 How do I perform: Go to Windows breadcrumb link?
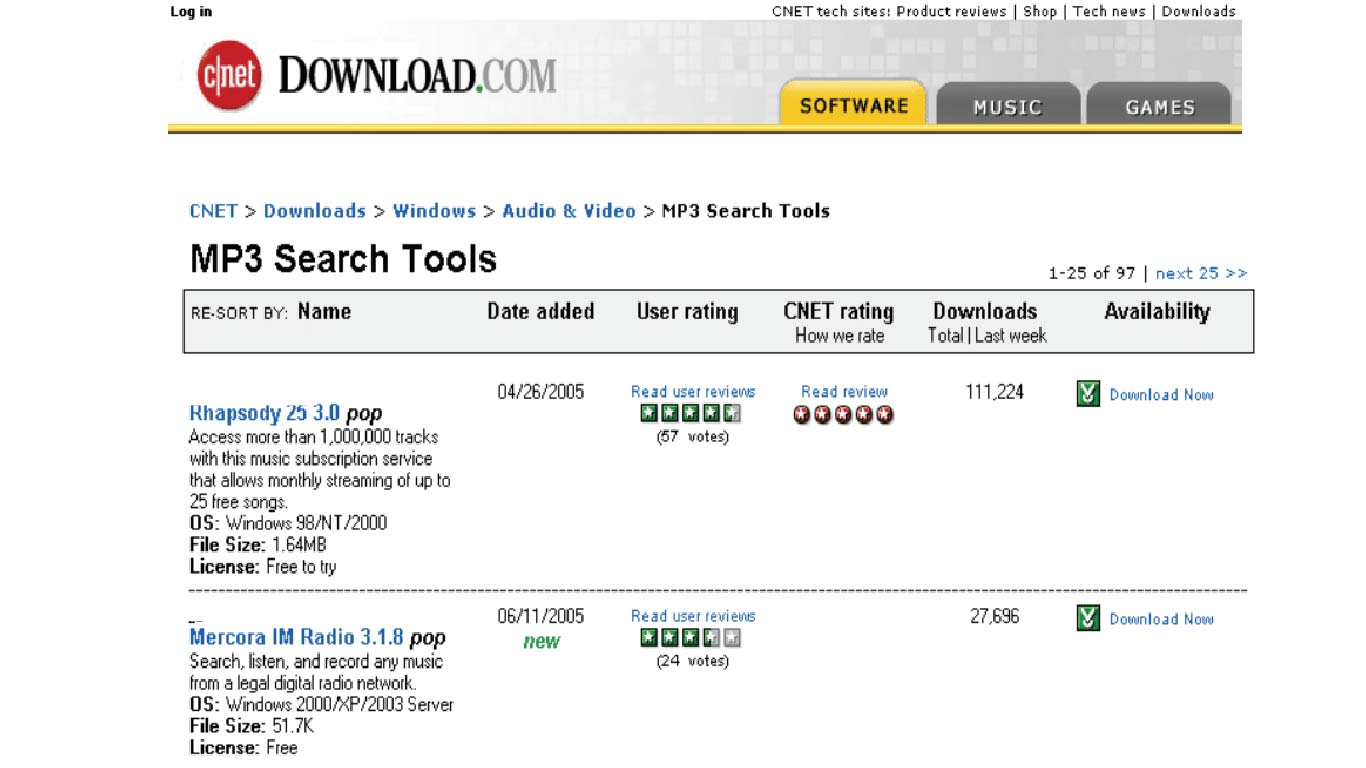pyautogui.click(x=434, y=211)
